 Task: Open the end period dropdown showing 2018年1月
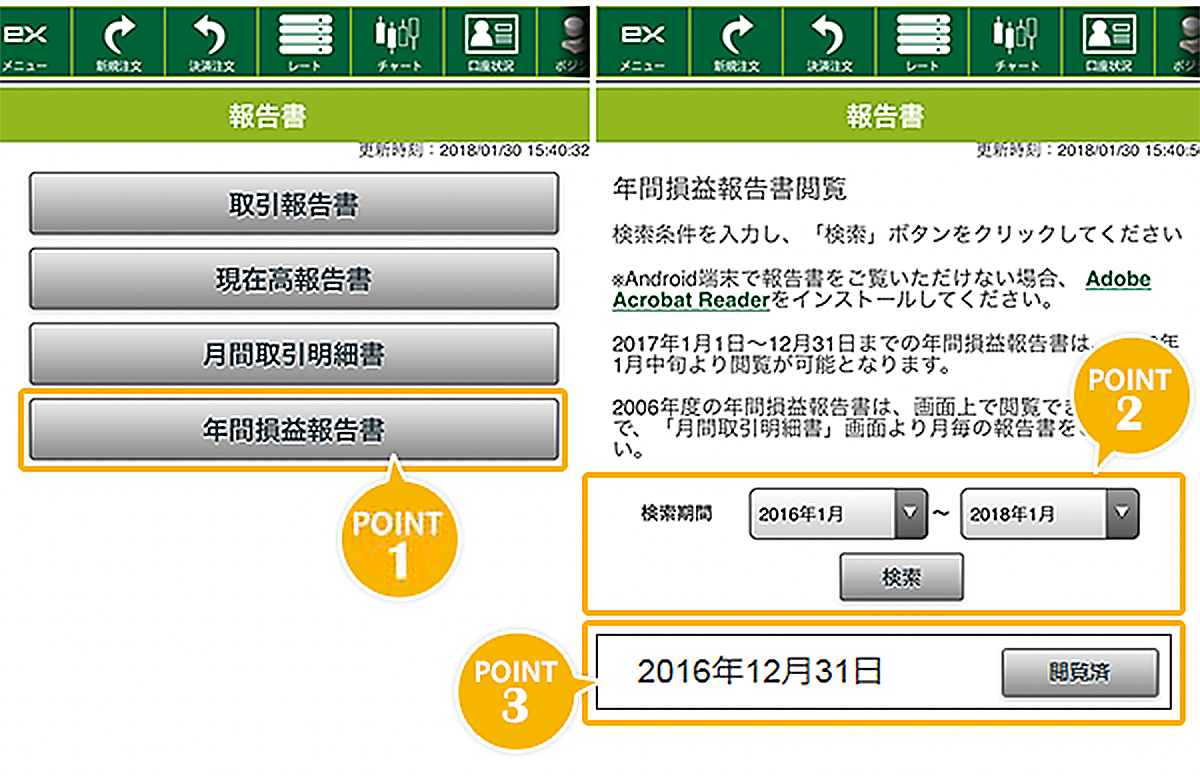[1047, 513]
